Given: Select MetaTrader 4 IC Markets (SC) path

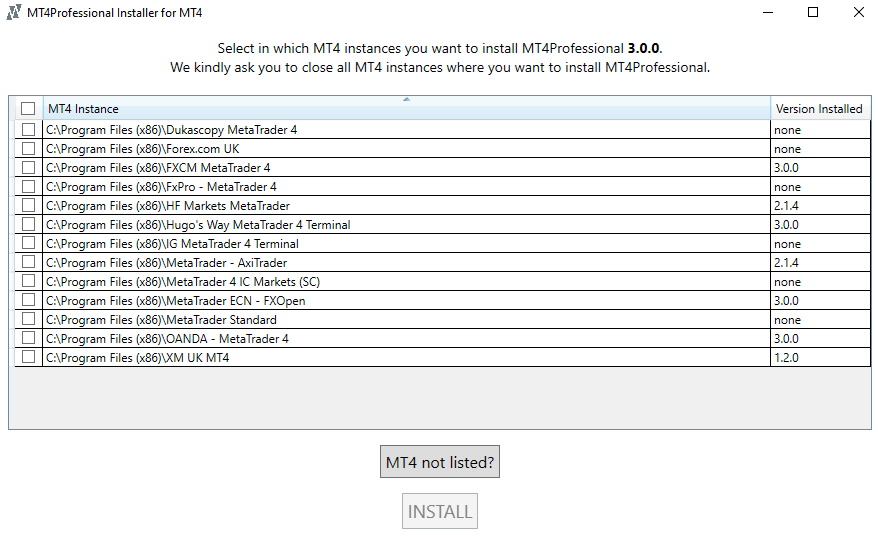Looking at the screenshot, I should pos(183,282).
